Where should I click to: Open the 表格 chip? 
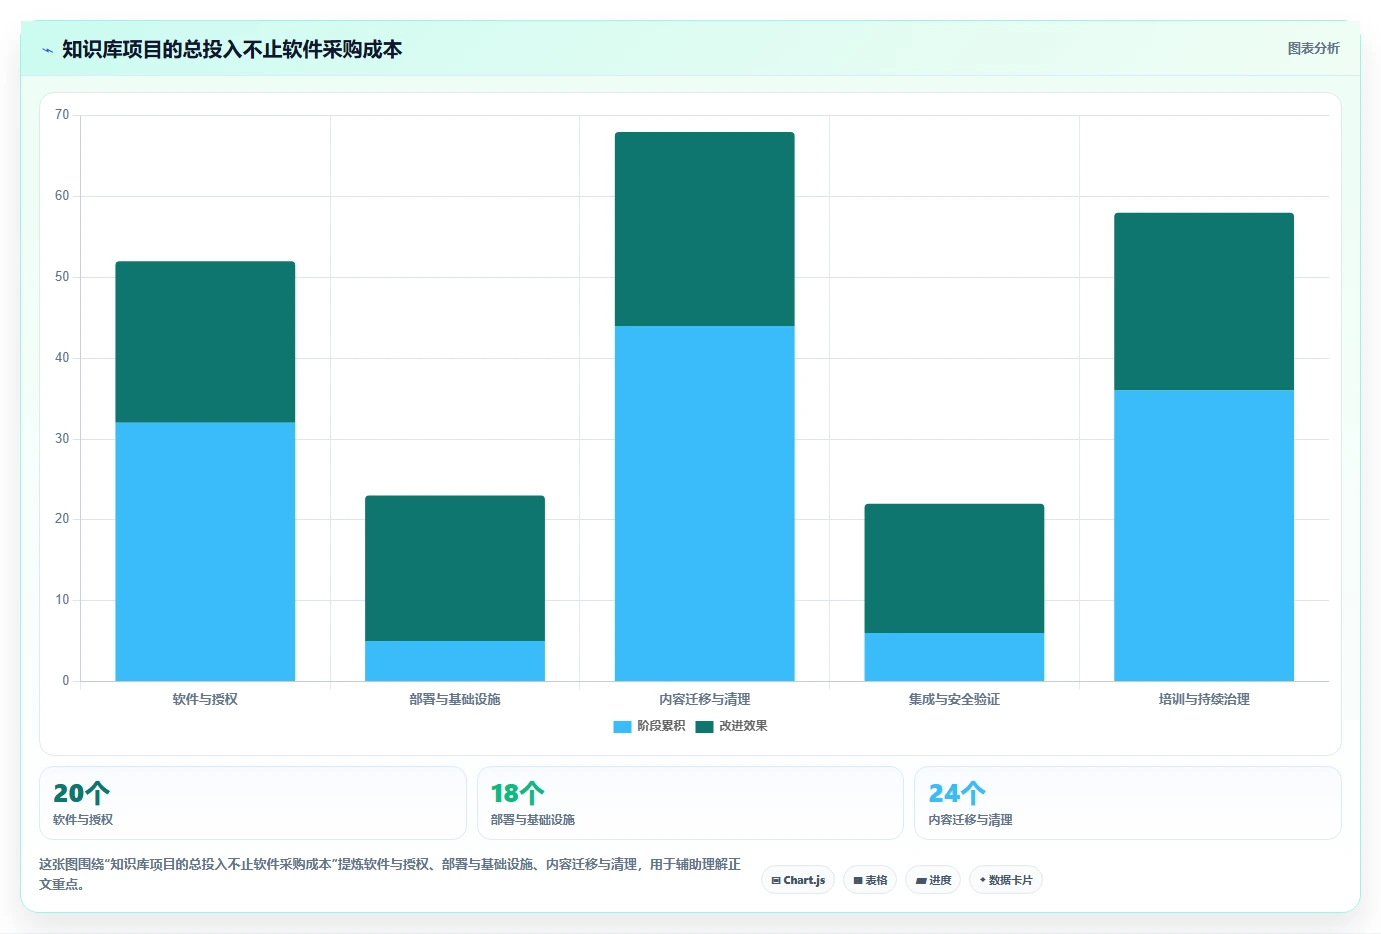click(x=870, y=880)
